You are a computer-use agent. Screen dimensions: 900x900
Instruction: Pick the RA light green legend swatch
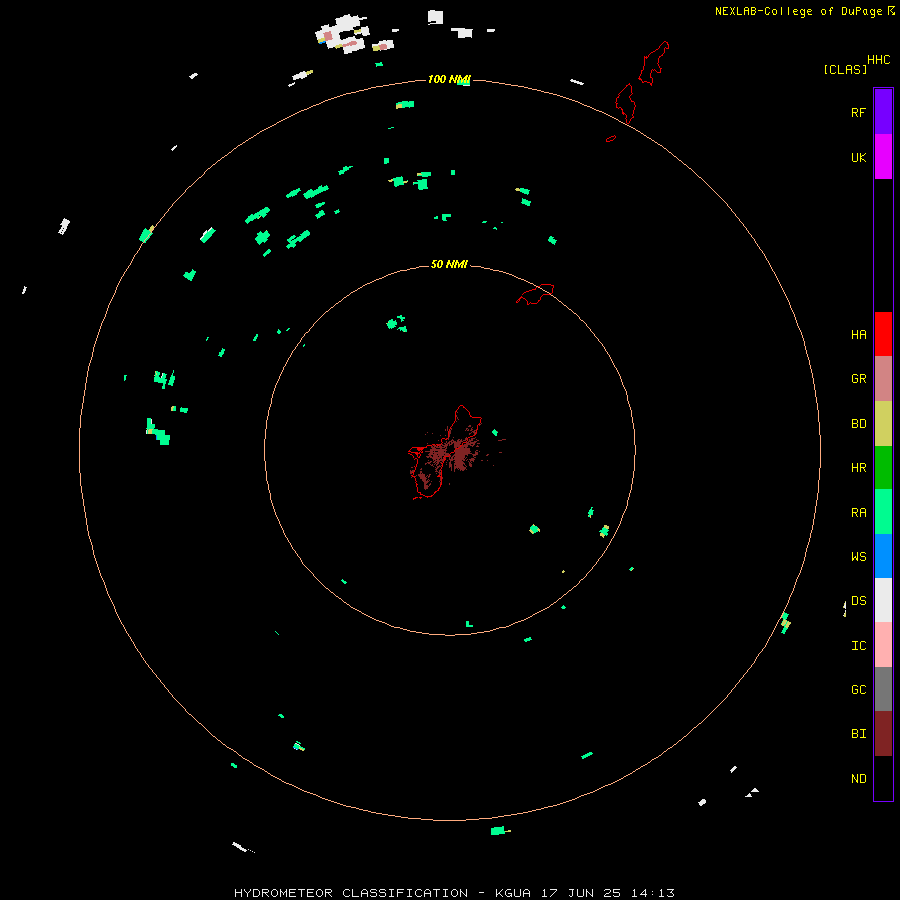883,511
